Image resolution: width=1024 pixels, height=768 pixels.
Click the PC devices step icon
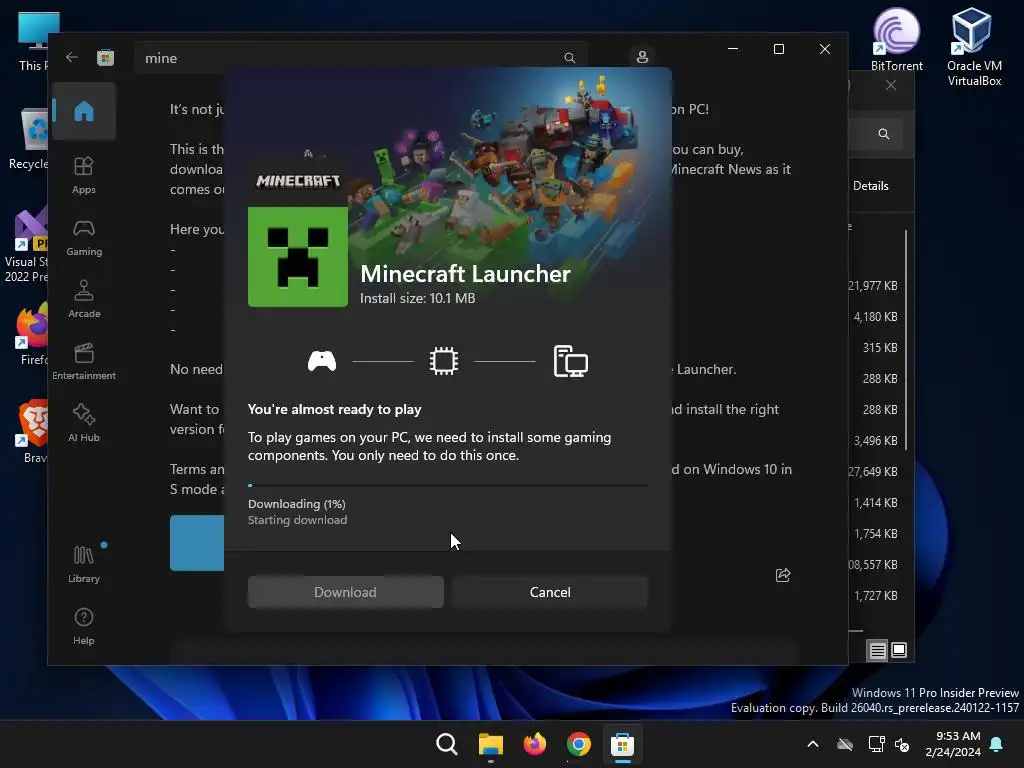tap(570, 361)
